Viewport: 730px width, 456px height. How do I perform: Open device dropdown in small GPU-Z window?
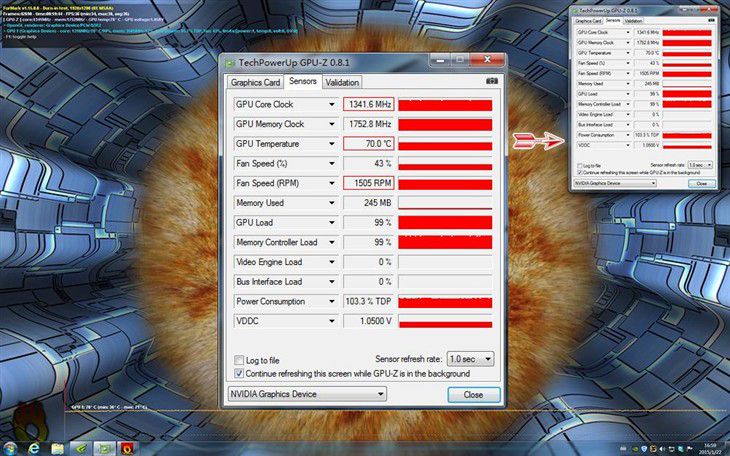click(615, 183)
